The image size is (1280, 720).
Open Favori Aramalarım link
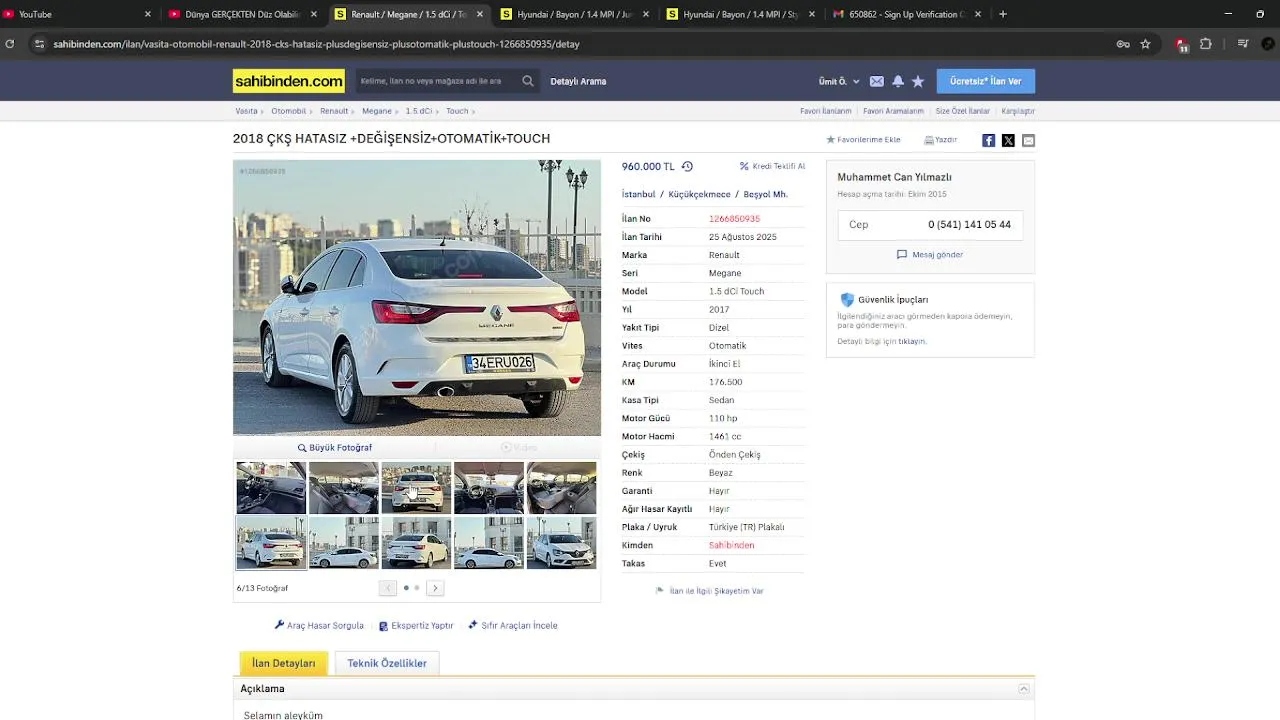[x=893, y=111]
